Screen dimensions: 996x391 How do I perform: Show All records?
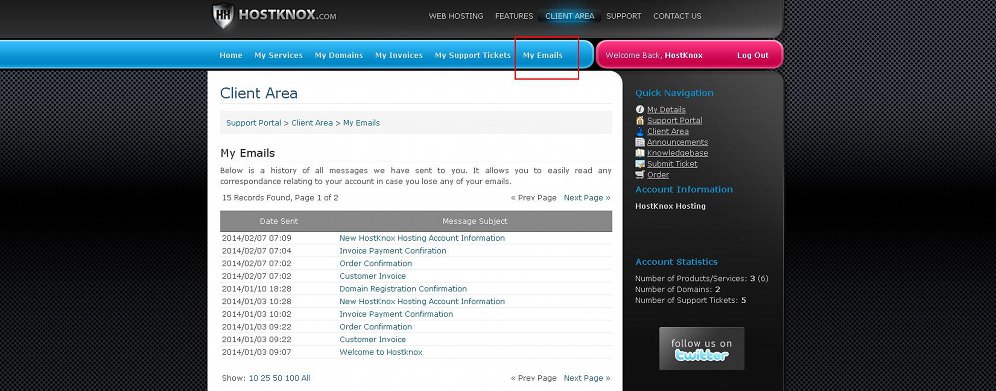[306, 378]
